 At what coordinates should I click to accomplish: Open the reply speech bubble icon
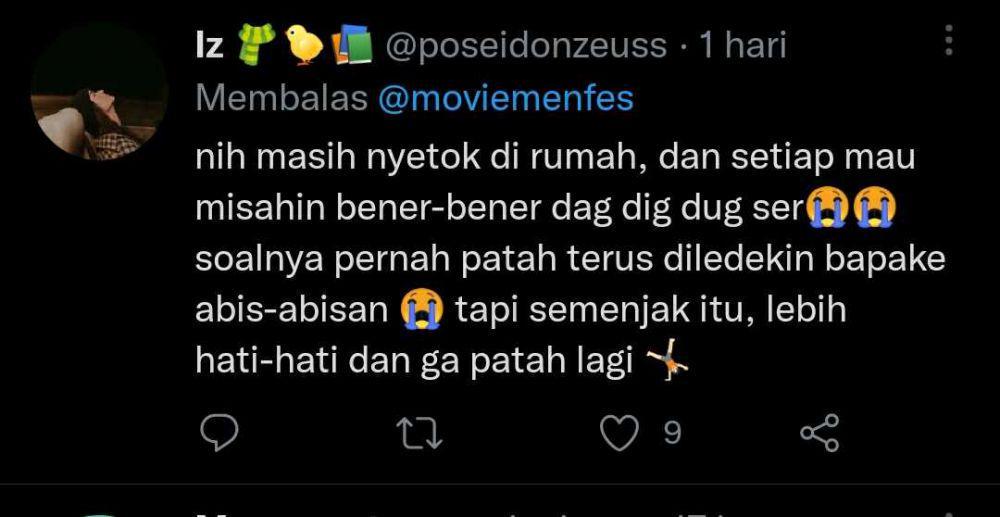tap(219, 433)
